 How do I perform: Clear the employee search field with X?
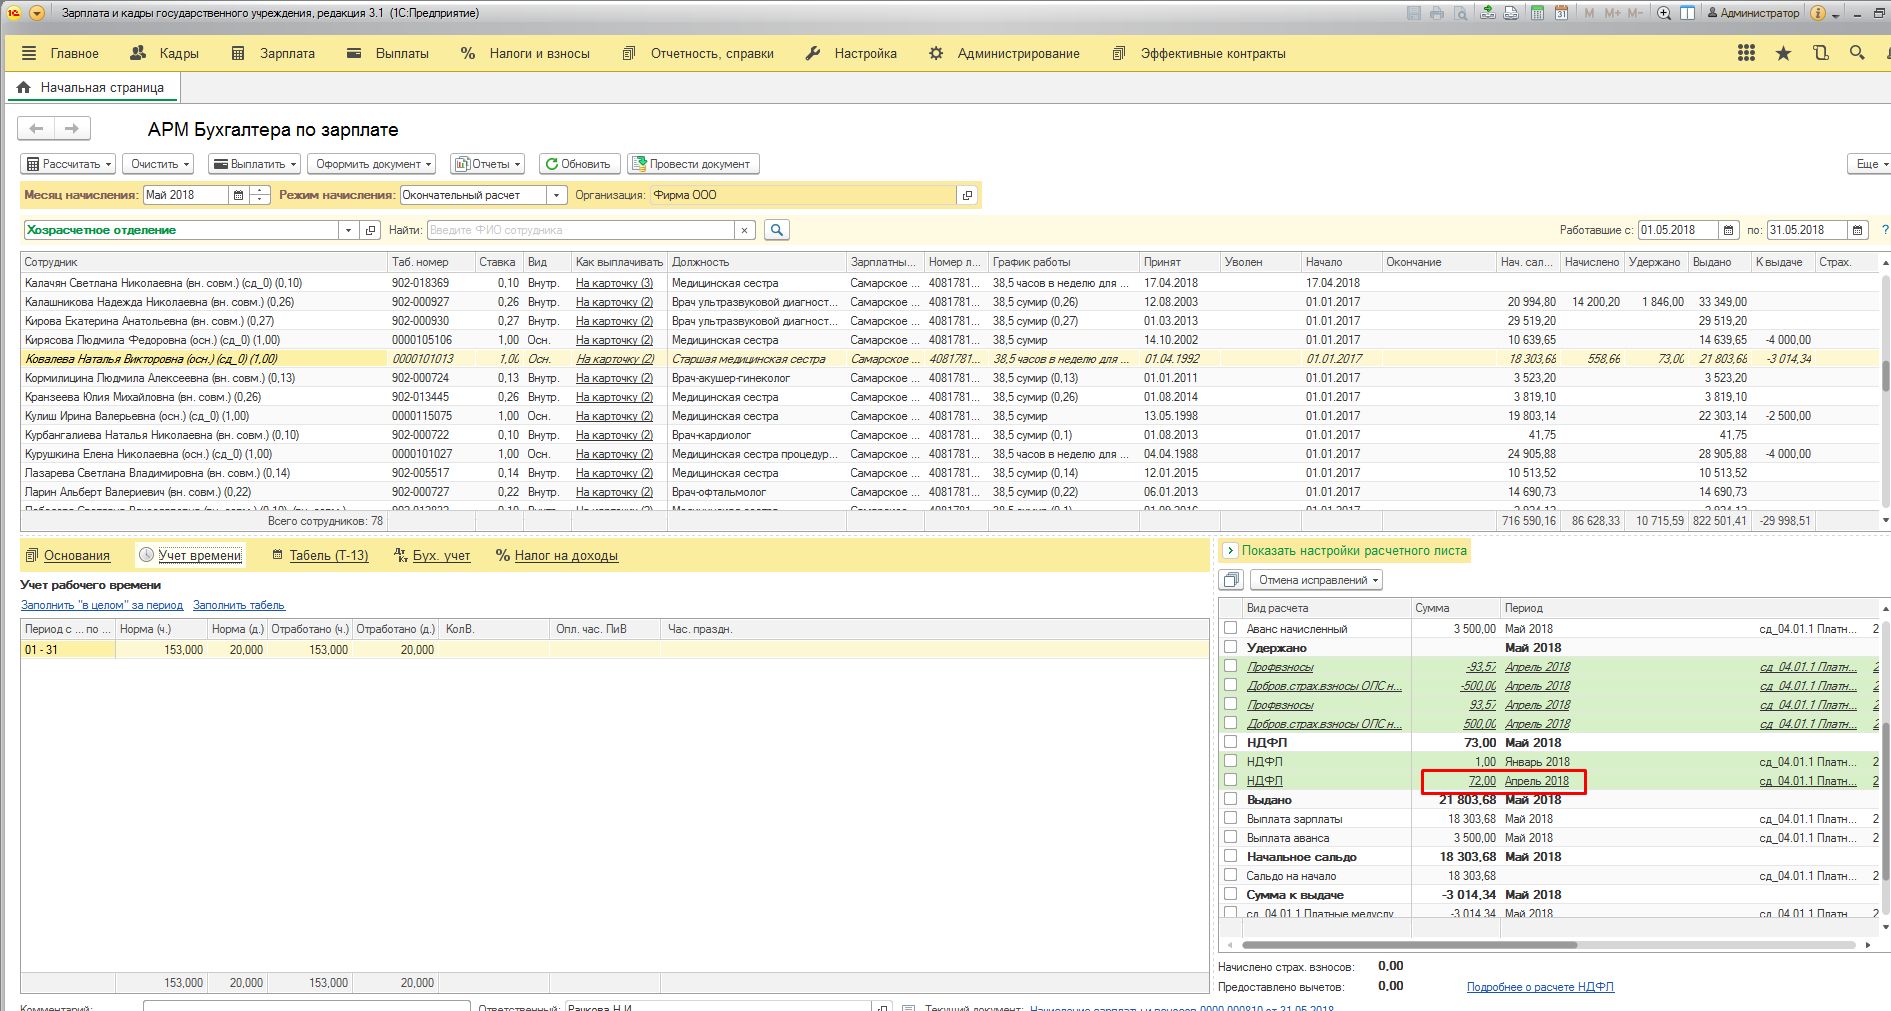[x=744, y=230]
